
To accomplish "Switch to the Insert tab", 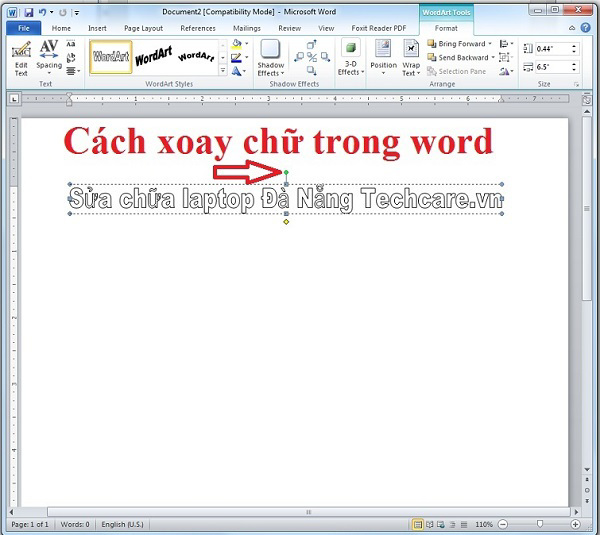I will click(97, 28).
